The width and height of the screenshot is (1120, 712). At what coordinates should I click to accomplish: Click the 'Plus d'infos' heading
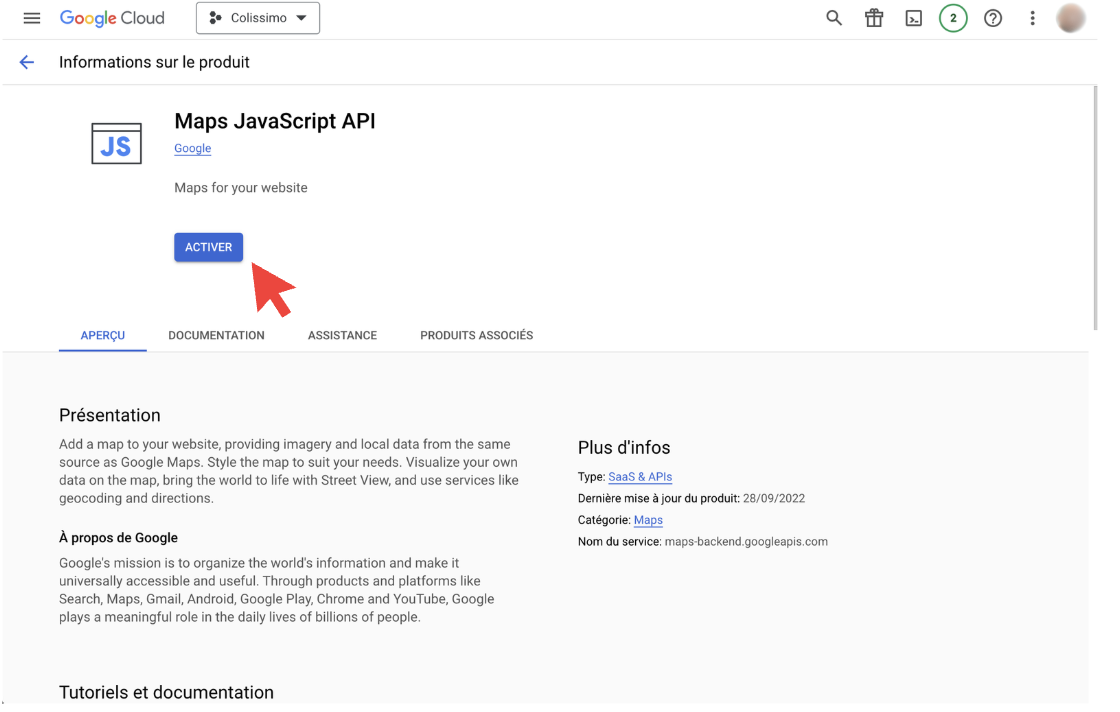pos(624,448)
